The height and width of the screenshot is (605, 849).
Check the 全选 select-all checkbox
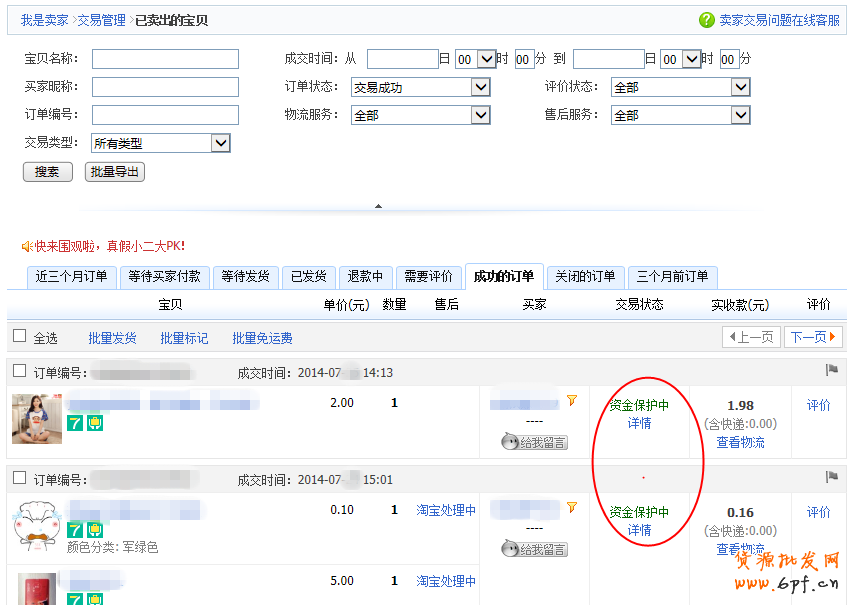[19, 337]
